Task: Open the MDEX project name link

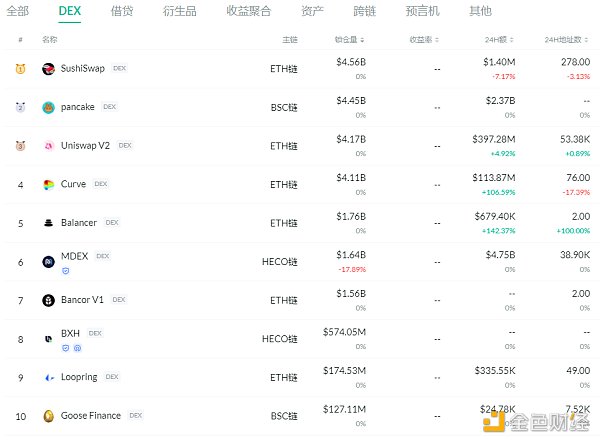Action: point(75,256)
